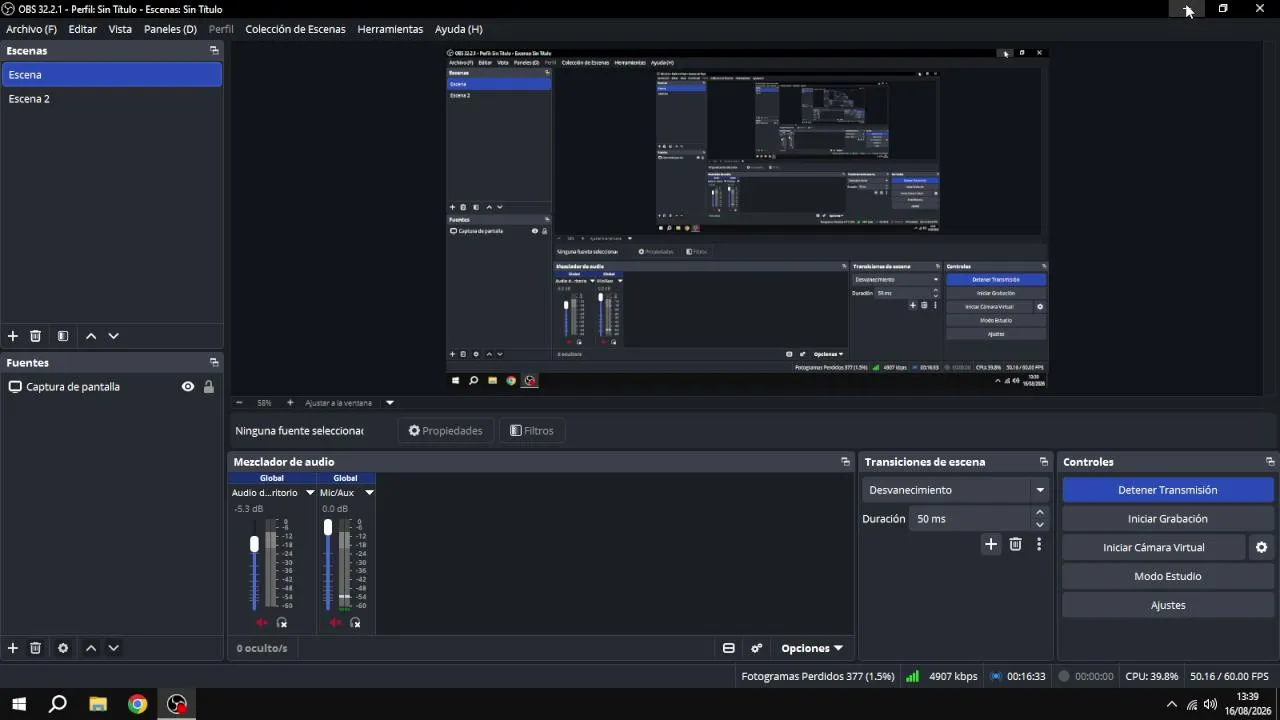Viewport: 1280px width, 720px height.
Task: Open Ajustes from Controles panel
Action: (x=1167, y=605)
